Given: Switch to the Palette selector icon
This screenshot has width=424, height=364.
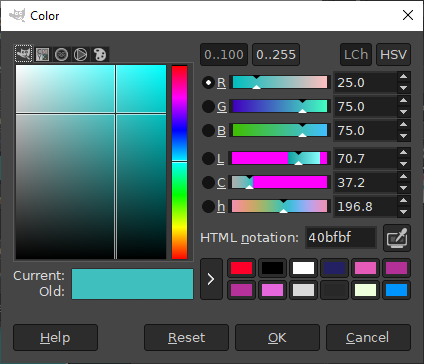Looking at the screenshot, I should coord(100,54).
